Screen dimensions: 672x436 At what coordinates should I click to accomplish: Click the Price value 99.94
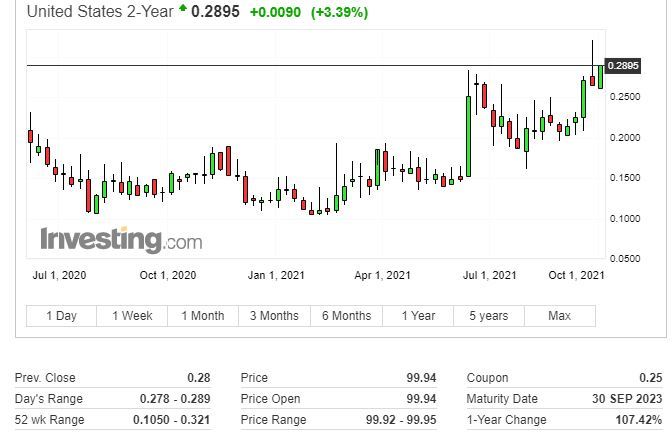tap(421, 378)
